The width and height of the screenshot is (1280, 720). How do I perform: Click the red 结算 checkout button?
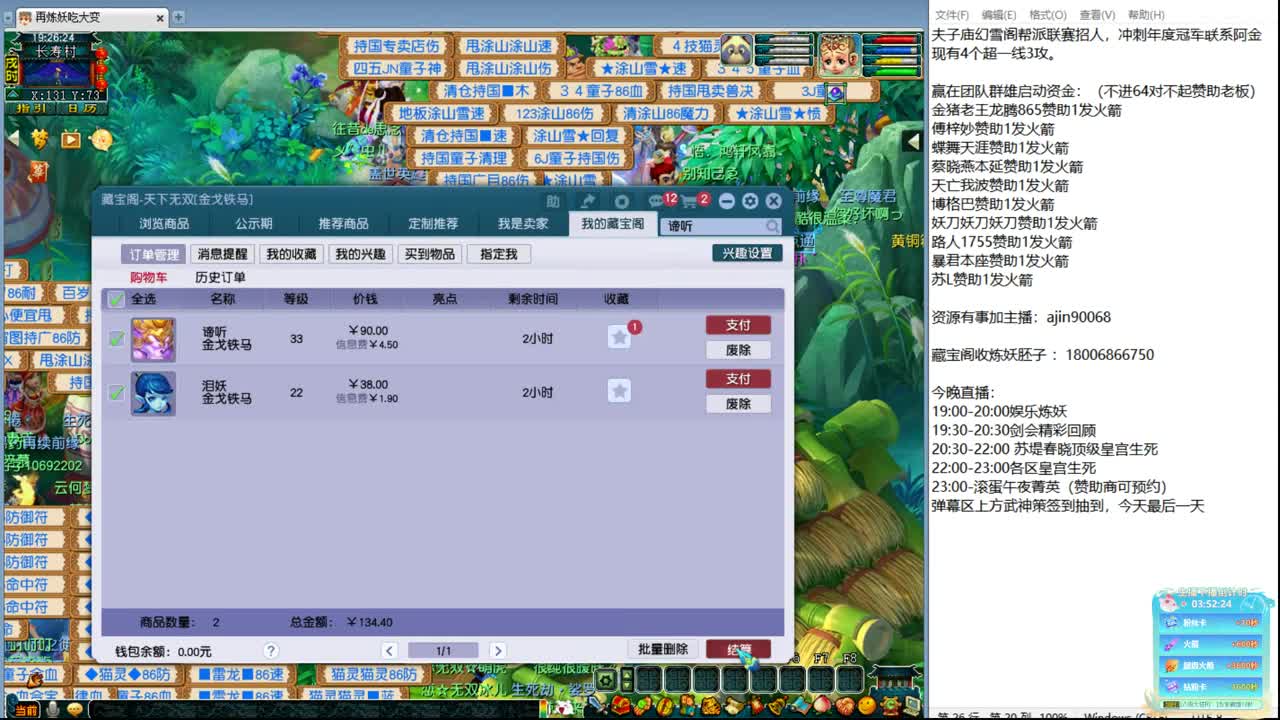point(738,649)
